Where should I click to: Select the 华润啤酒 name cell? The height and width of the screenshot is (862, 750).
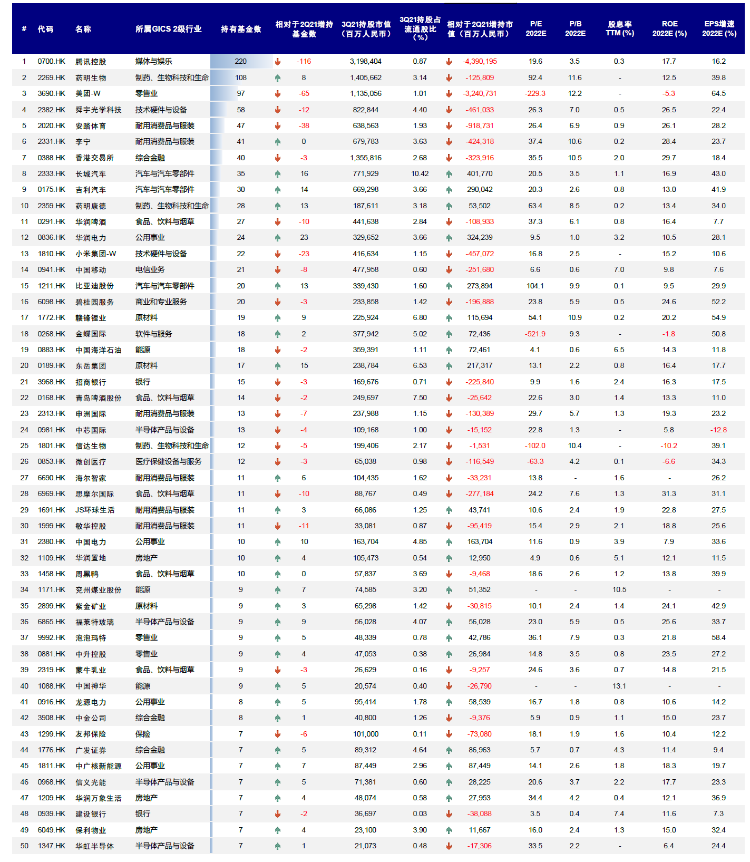point(91,222)
